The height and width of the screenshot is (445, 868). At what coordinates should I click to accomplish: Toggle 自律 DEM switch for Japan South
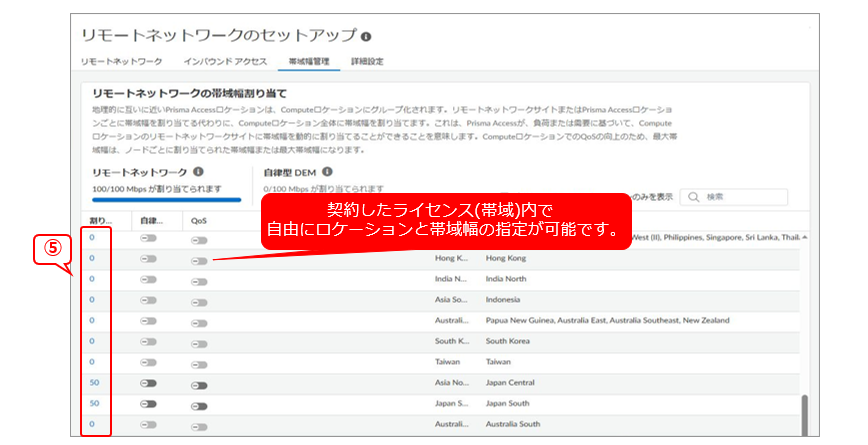(148, 404)
